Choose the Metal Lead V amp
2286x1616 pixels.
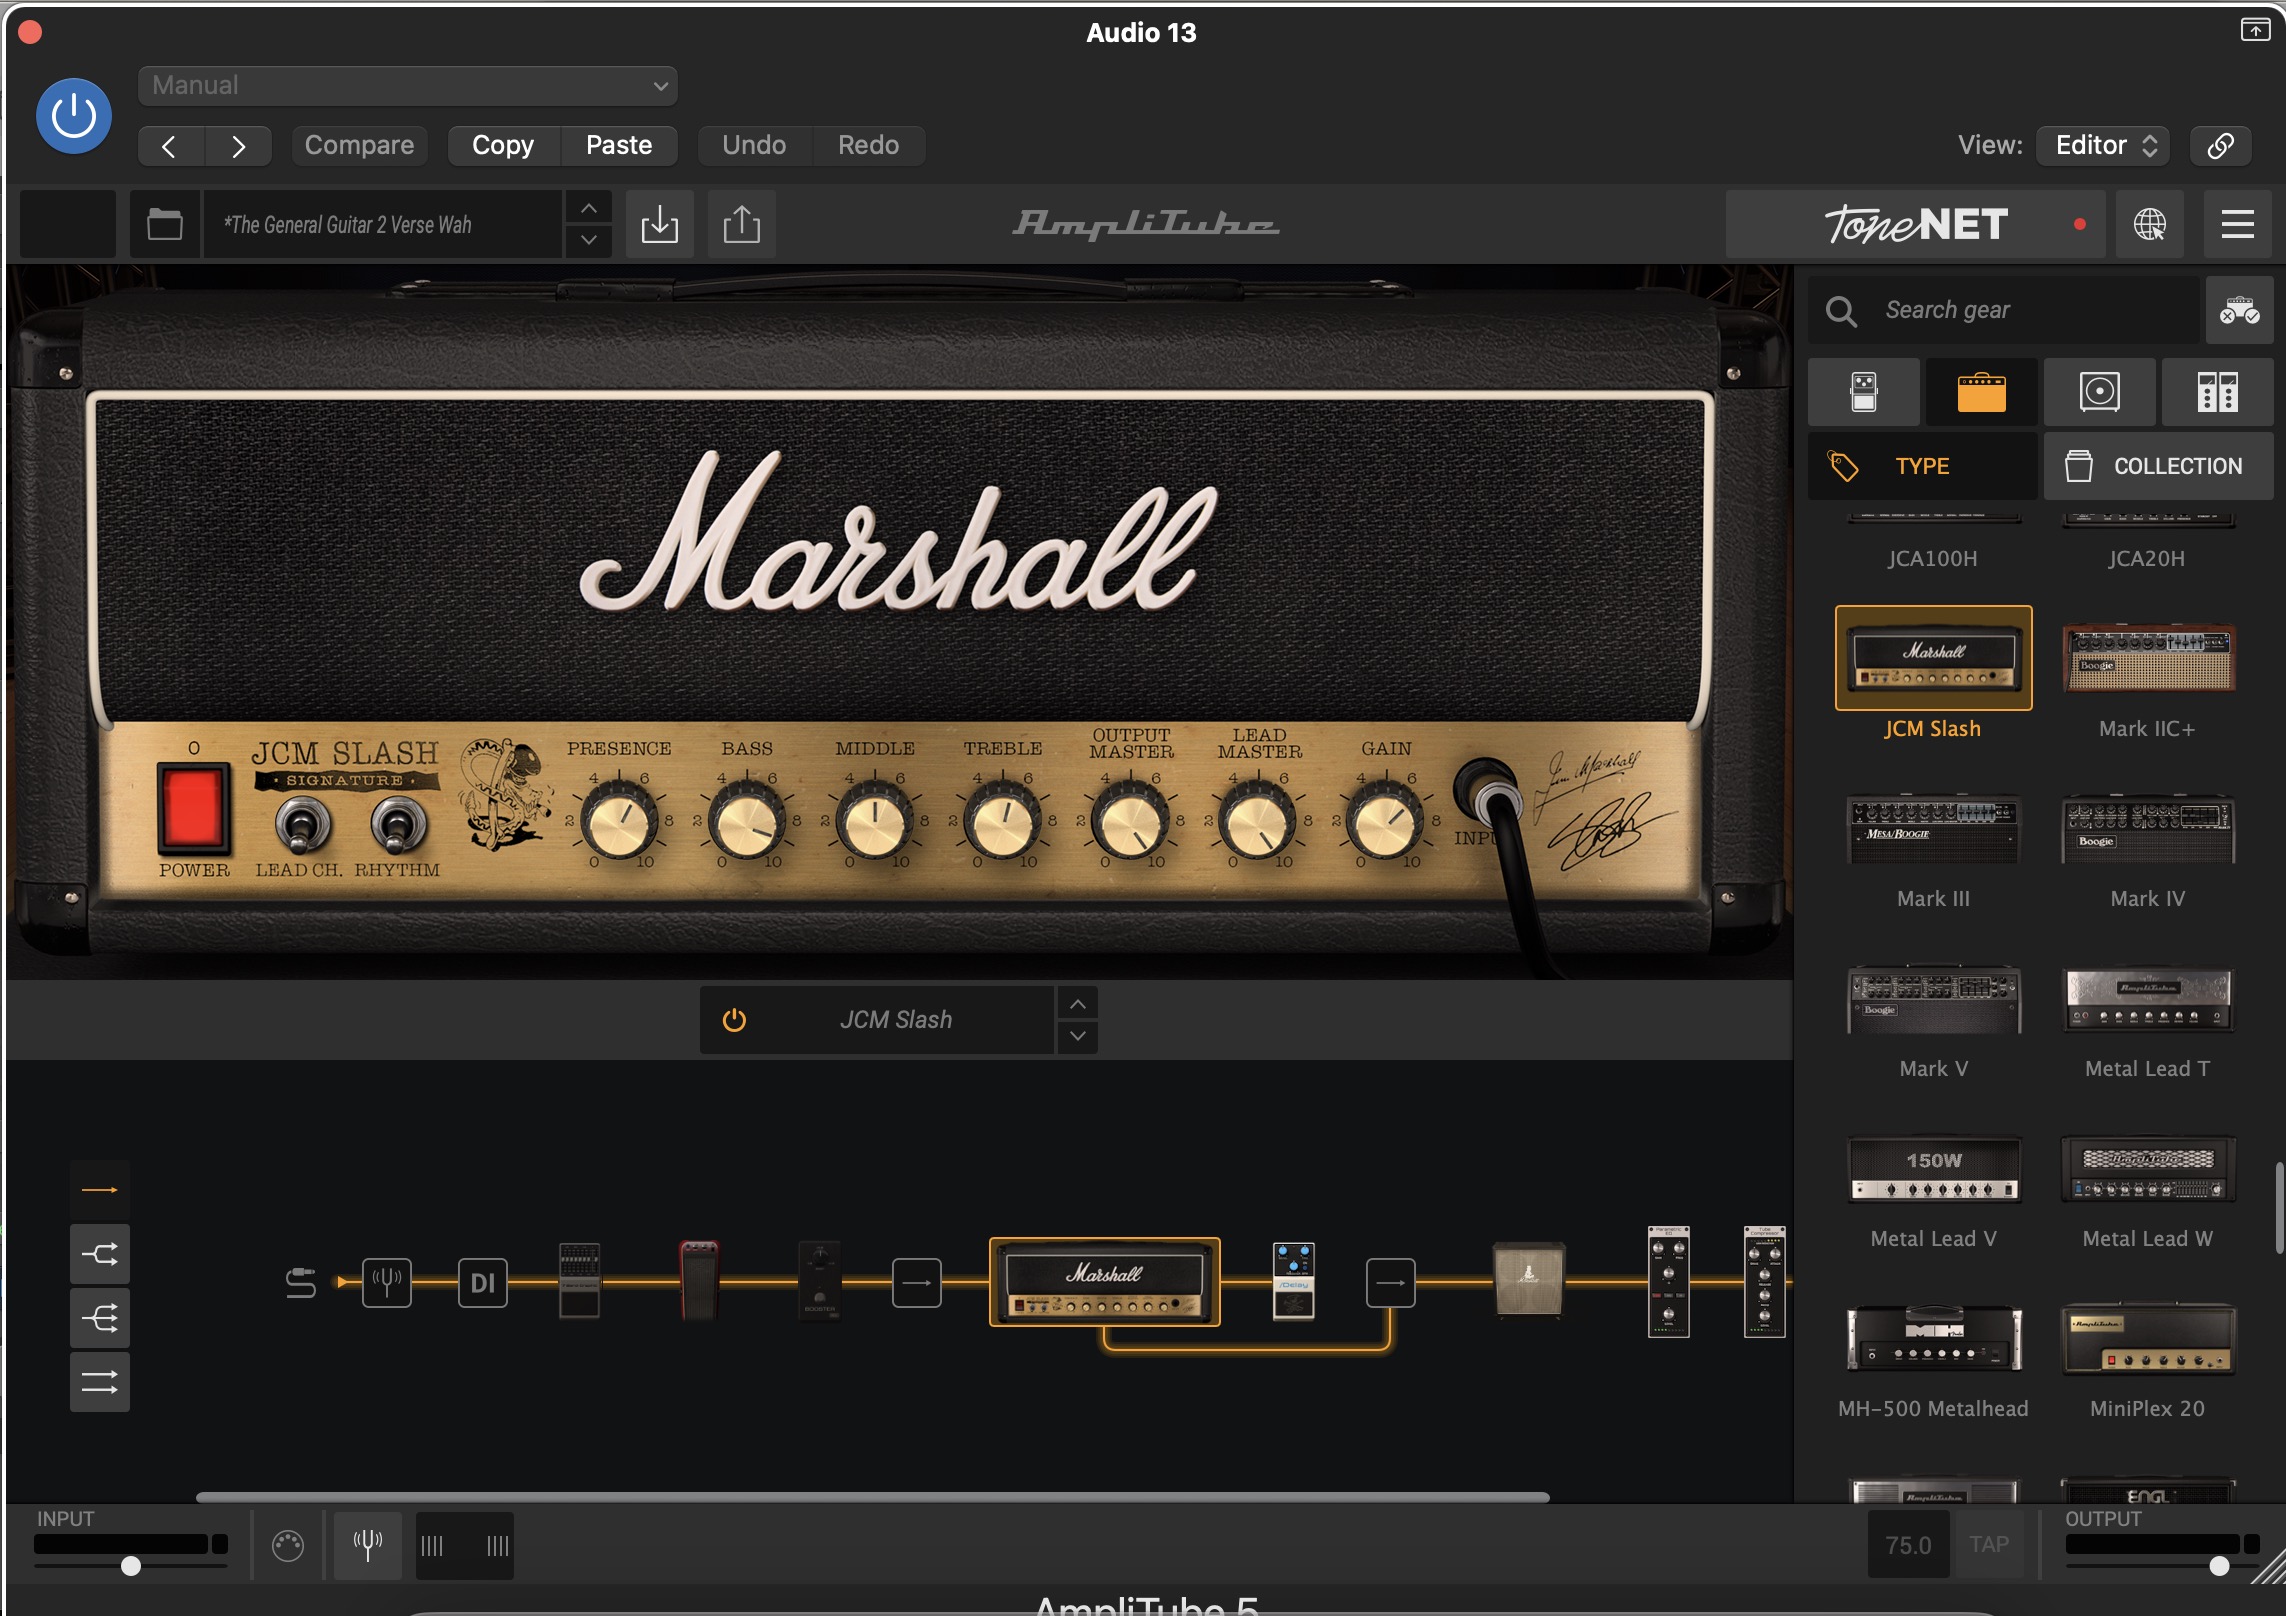tap(1933, 1169)
